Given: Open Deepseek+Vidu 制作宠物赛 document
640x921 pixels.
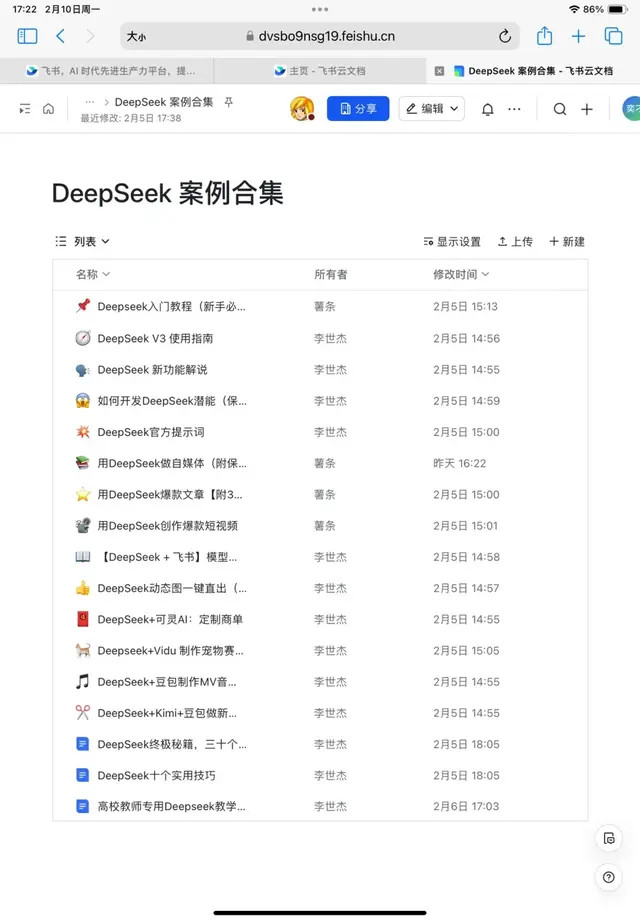Looking at the screenshot, I should [x=170, y=651].
